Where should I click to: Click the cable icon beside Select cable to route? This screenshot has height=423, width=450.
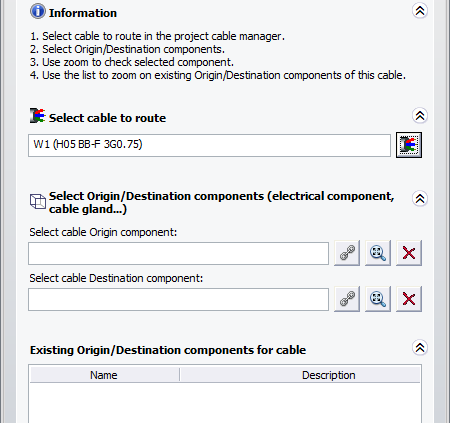pos(37,116)
